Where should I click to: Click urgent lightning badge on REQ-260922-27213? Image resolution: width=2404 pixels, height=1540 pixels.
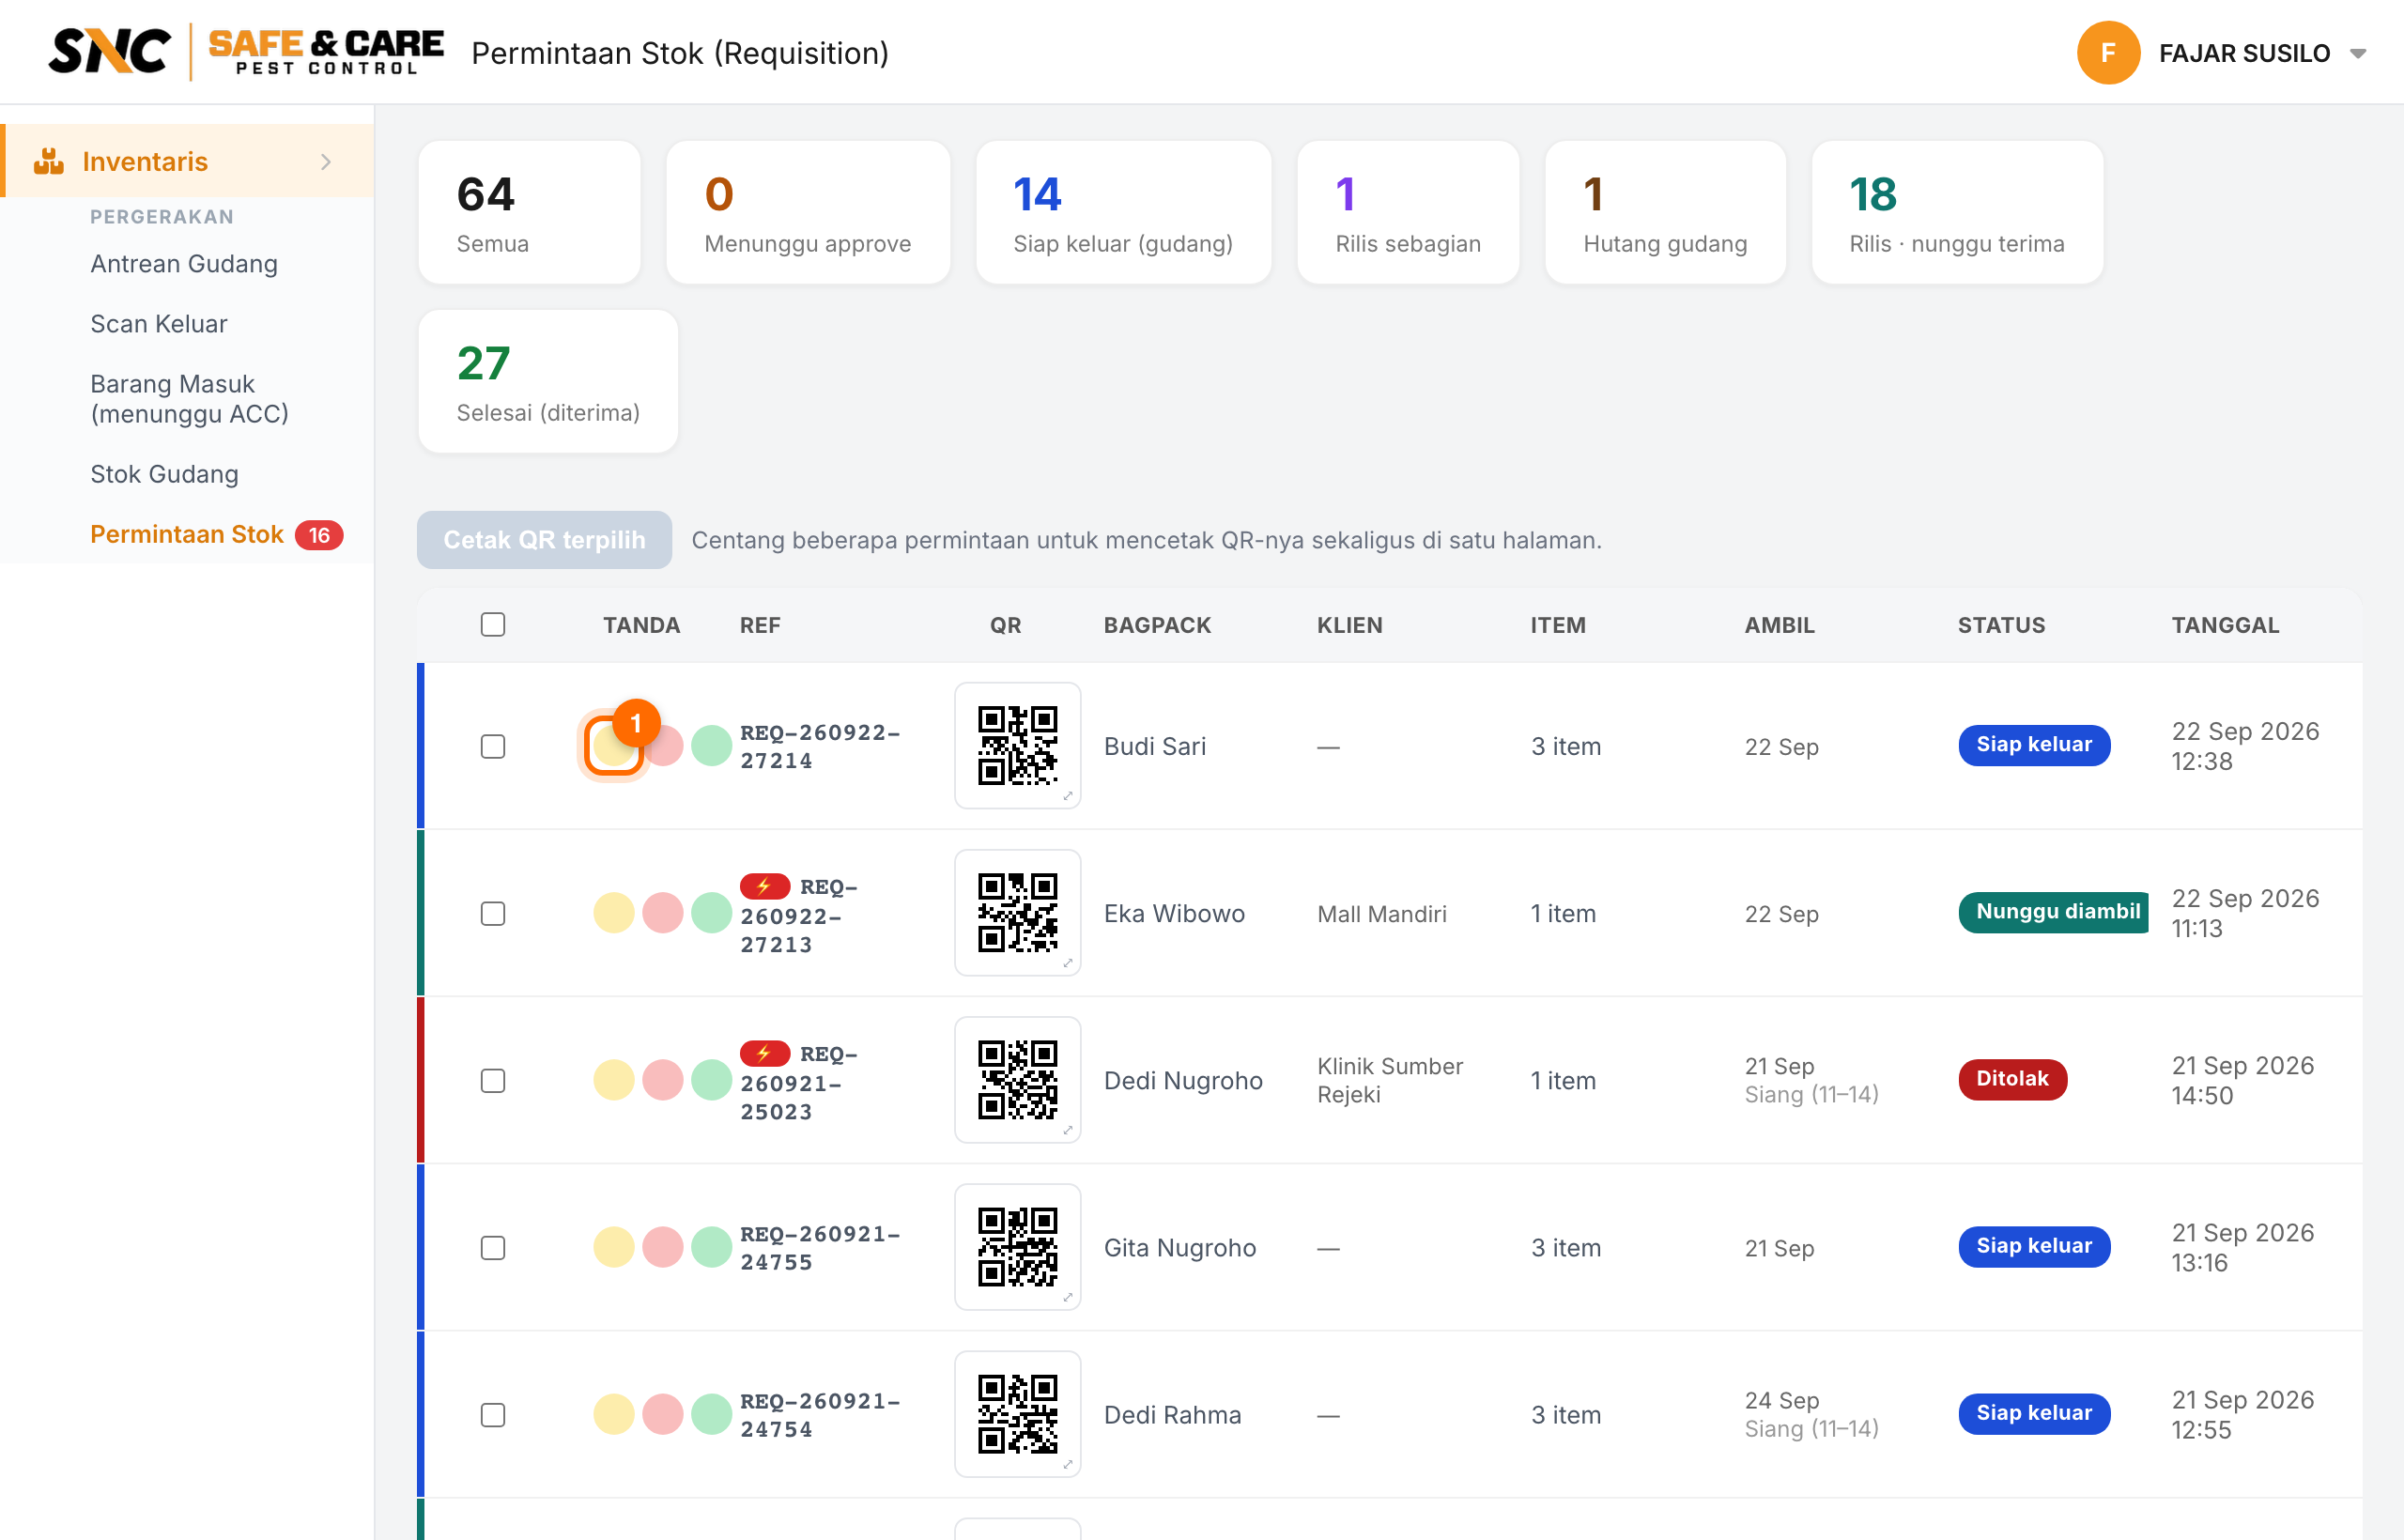point(765,886)
